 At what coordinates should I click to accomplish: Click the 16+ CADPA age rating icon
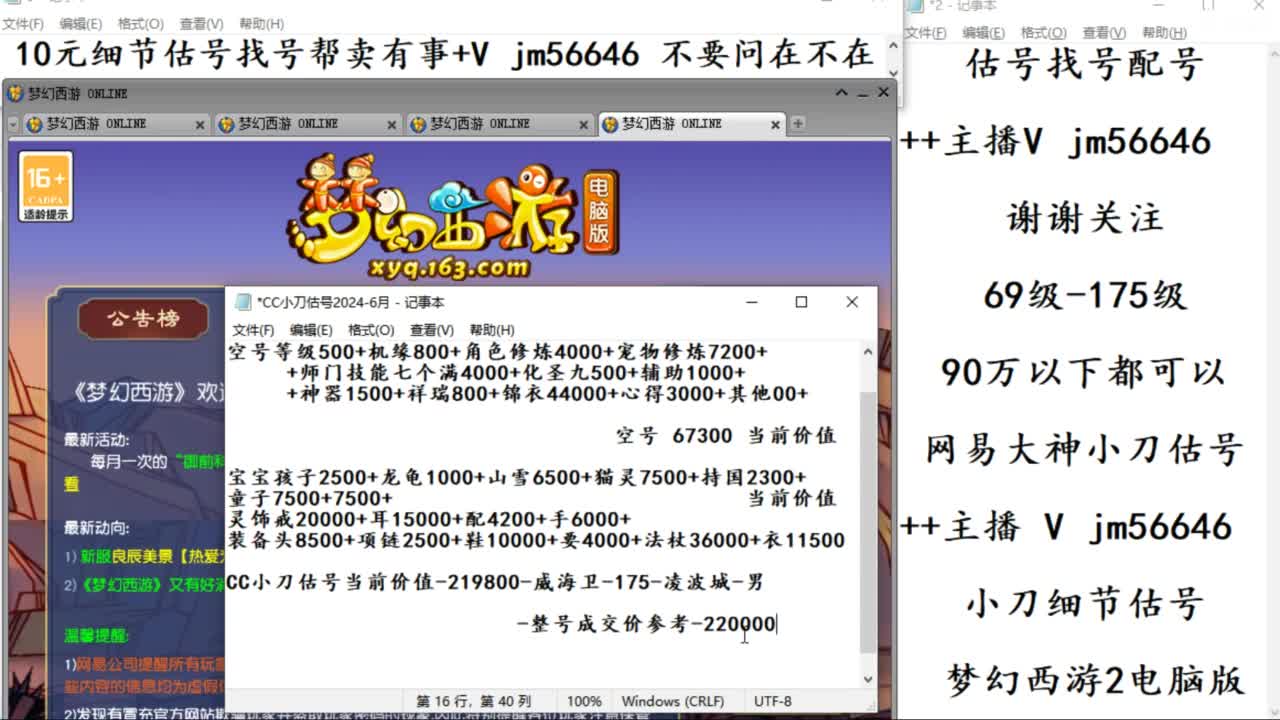click(46, 186)
